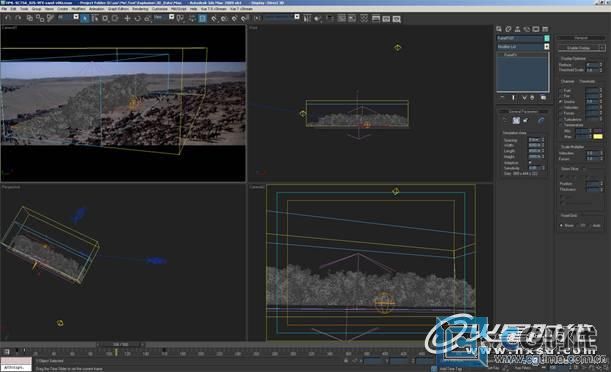Open the Align tool
This screenshot has width=611, height=372.
318,18
